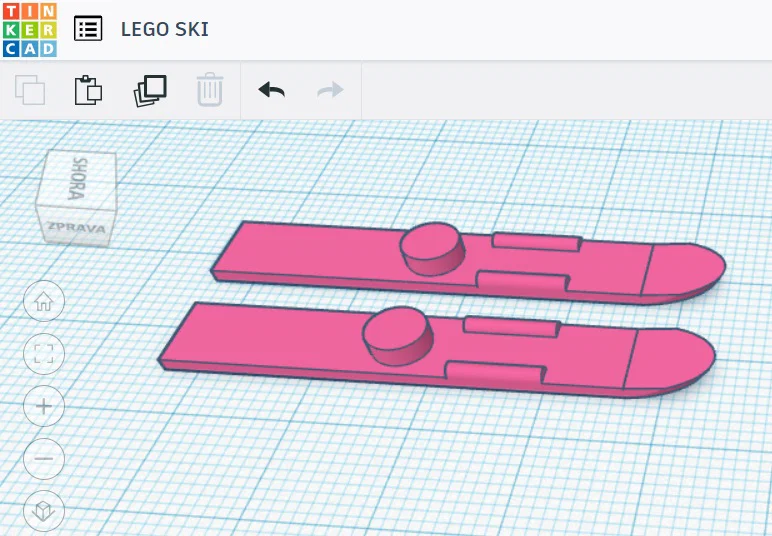This screenshot has width=772, height=536.
Task: Click the Tinkercad logo
Action: click(x=30, y=30)
